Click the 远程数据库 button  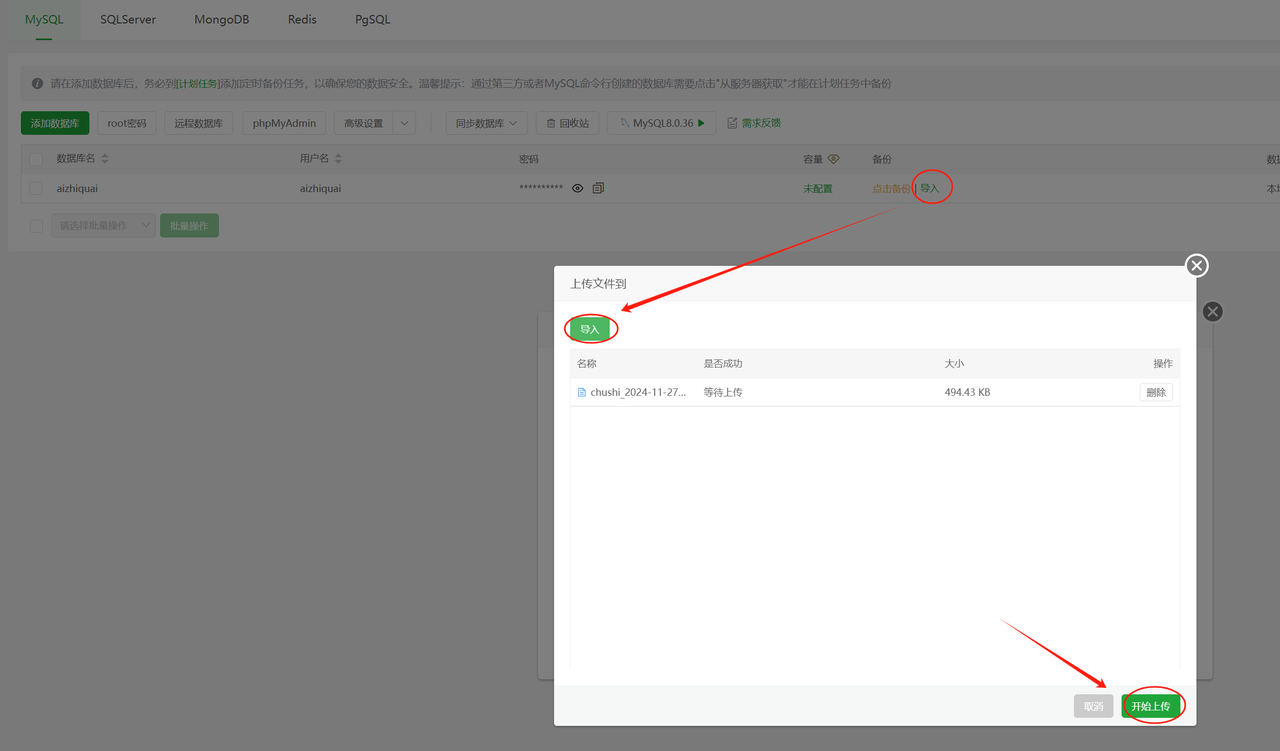click(199, 123)
